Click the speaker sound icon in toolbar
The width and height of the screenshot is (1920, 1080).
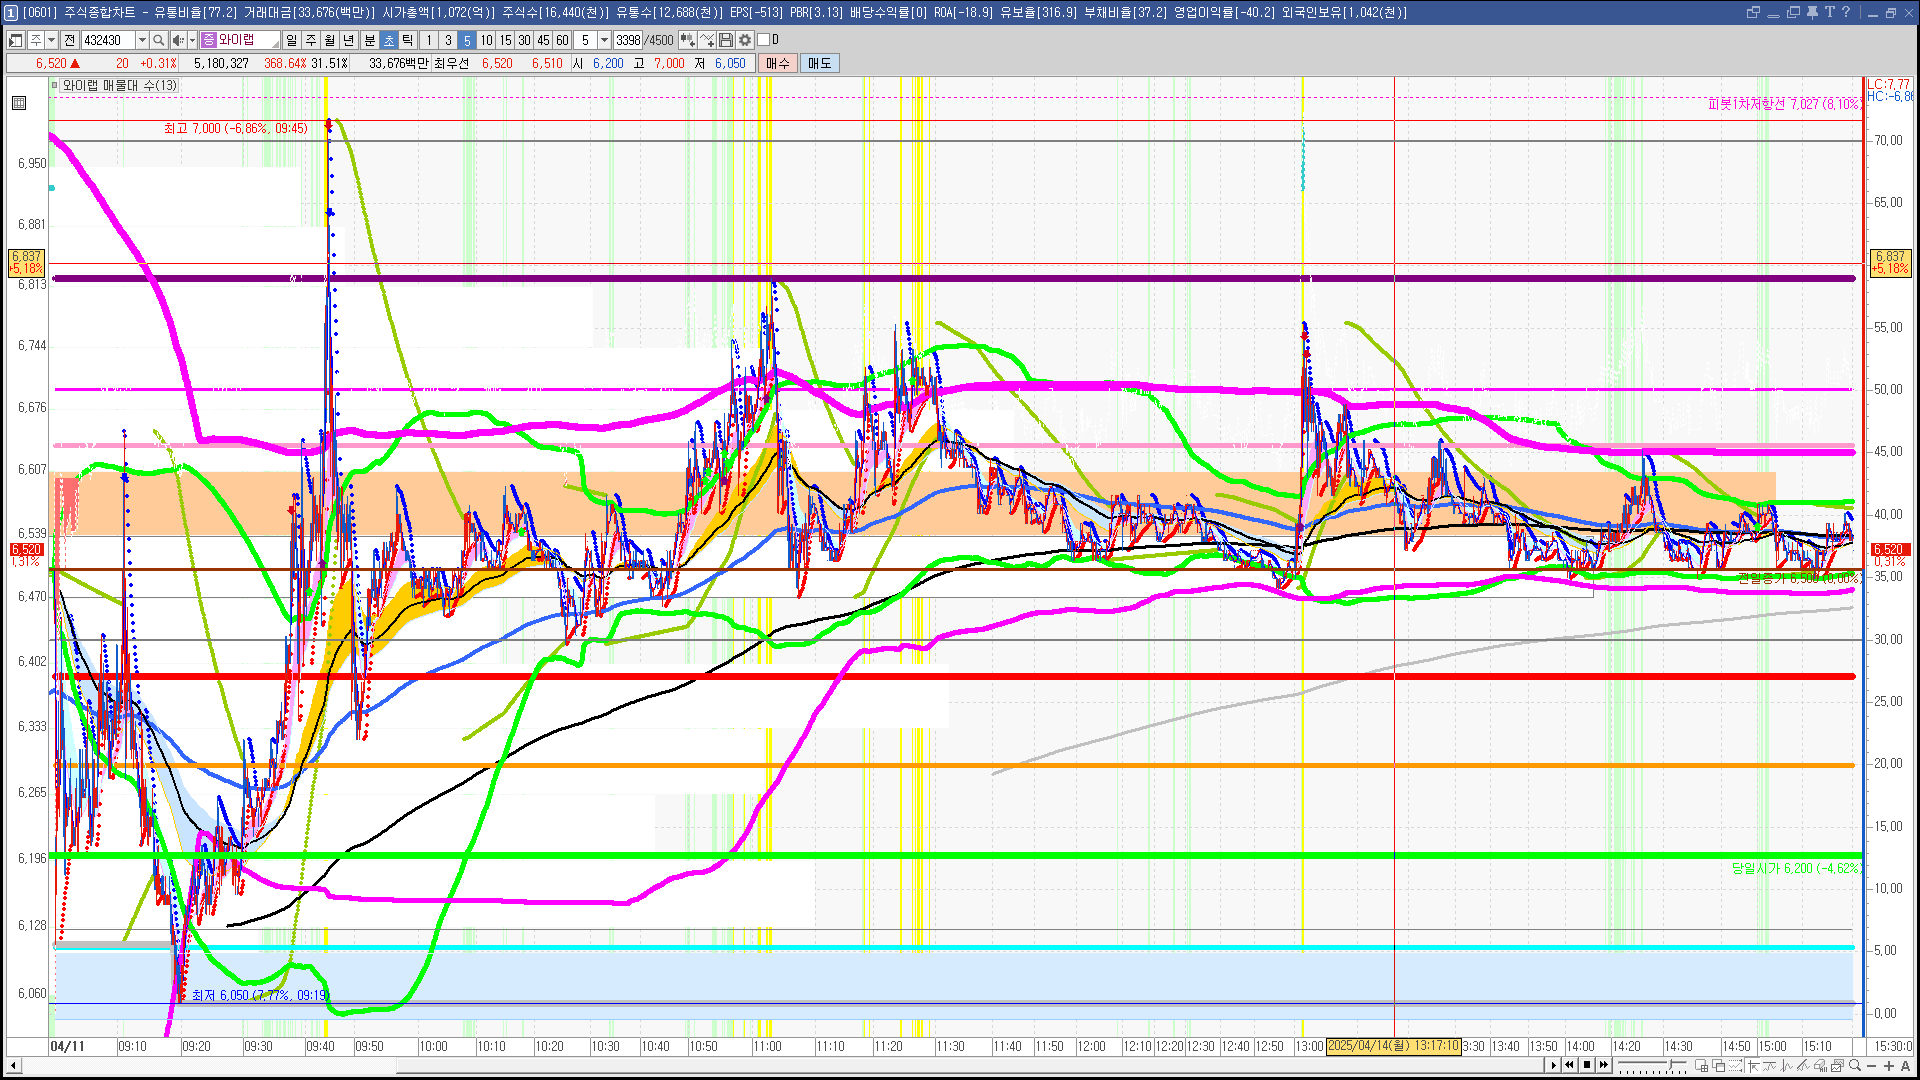177,40
